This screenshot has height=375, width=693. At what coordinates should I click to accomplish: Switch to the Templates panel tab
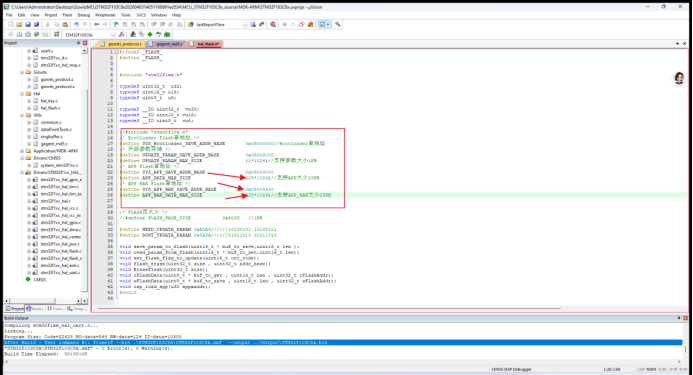pyautogui.click(x=76, y=309)
